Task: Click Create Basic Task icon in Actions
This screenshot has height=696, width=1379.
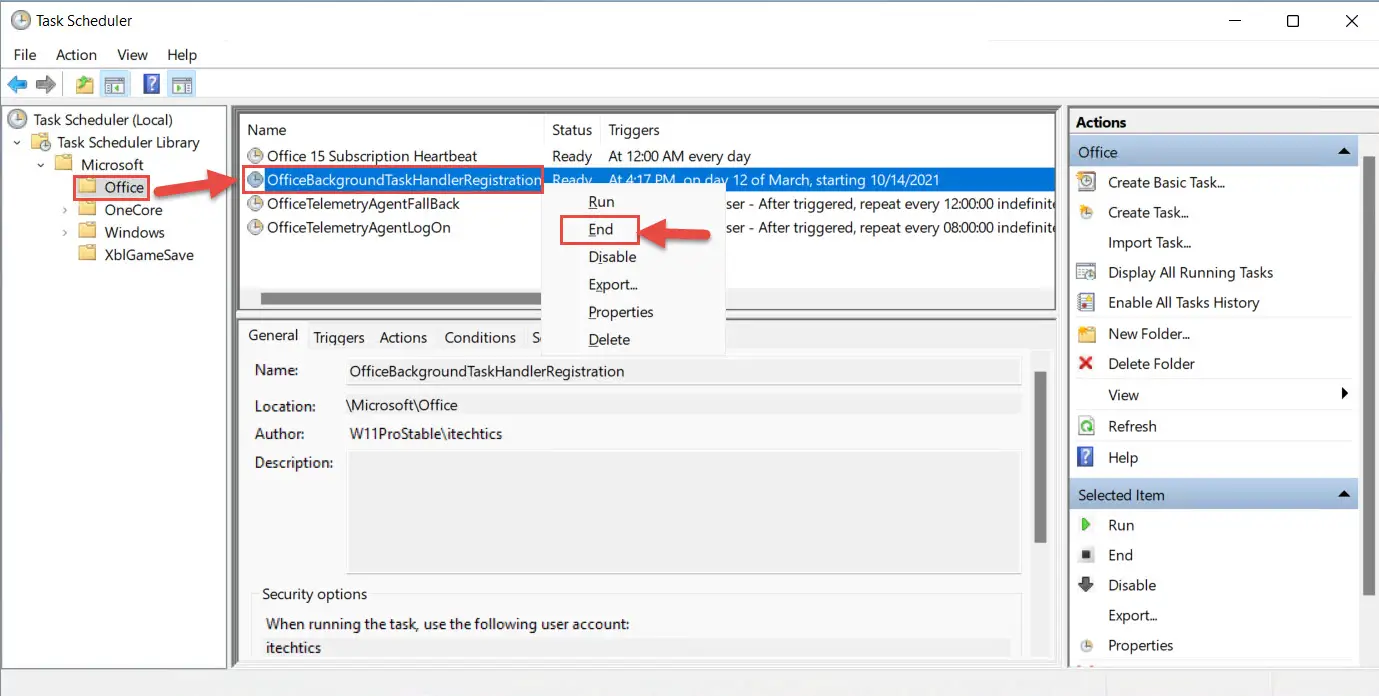Action: pyautogui.click(x=1086, y=182)
